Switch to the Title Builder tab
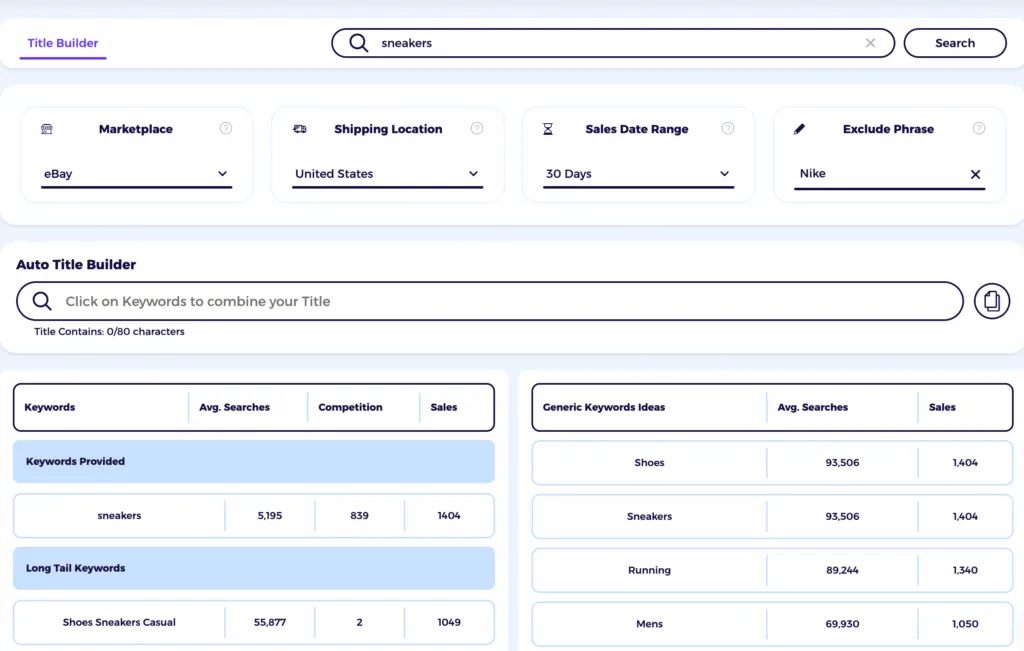Viewport: 1024px width, 651px height. [x=62, y=43]
